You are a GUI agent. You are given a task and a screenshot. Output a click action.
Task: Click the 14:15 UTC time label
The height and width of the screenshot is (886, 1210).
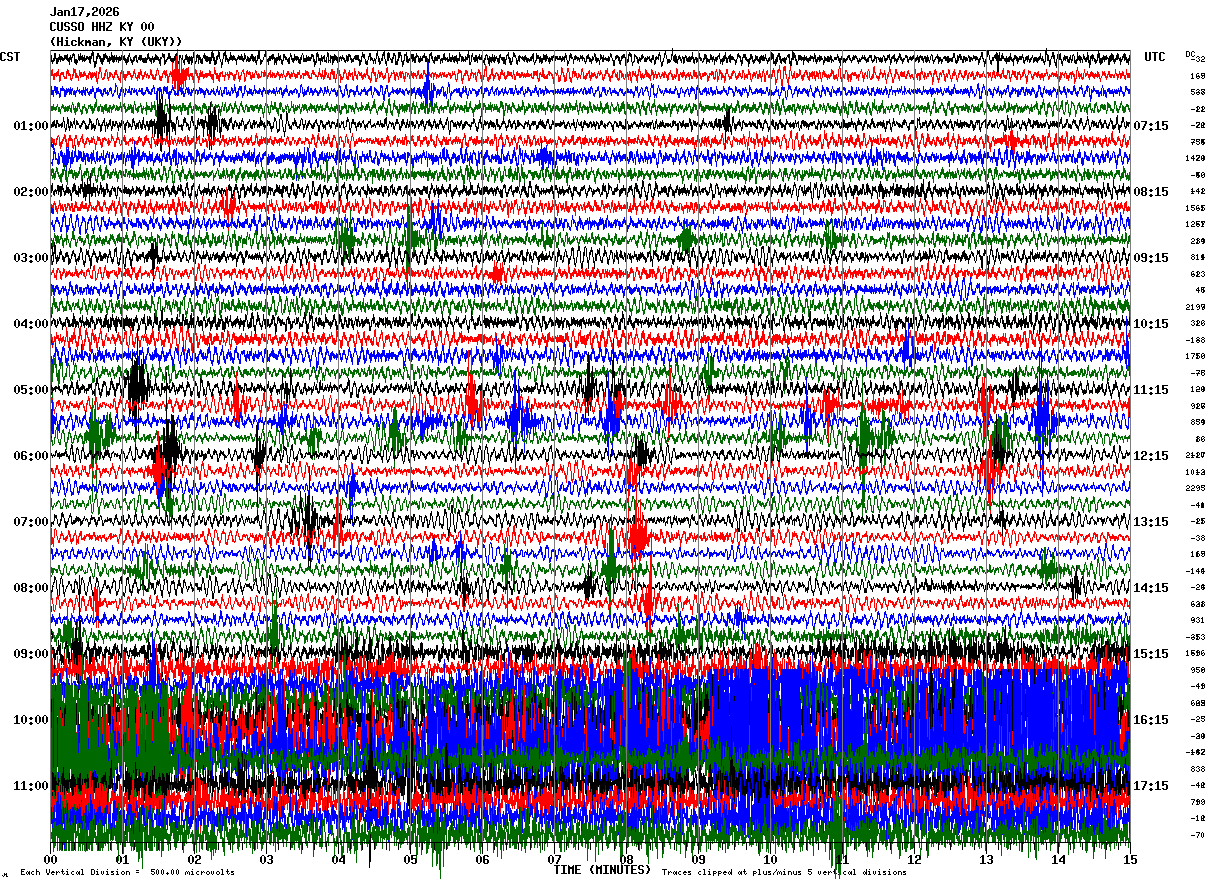1152,588
